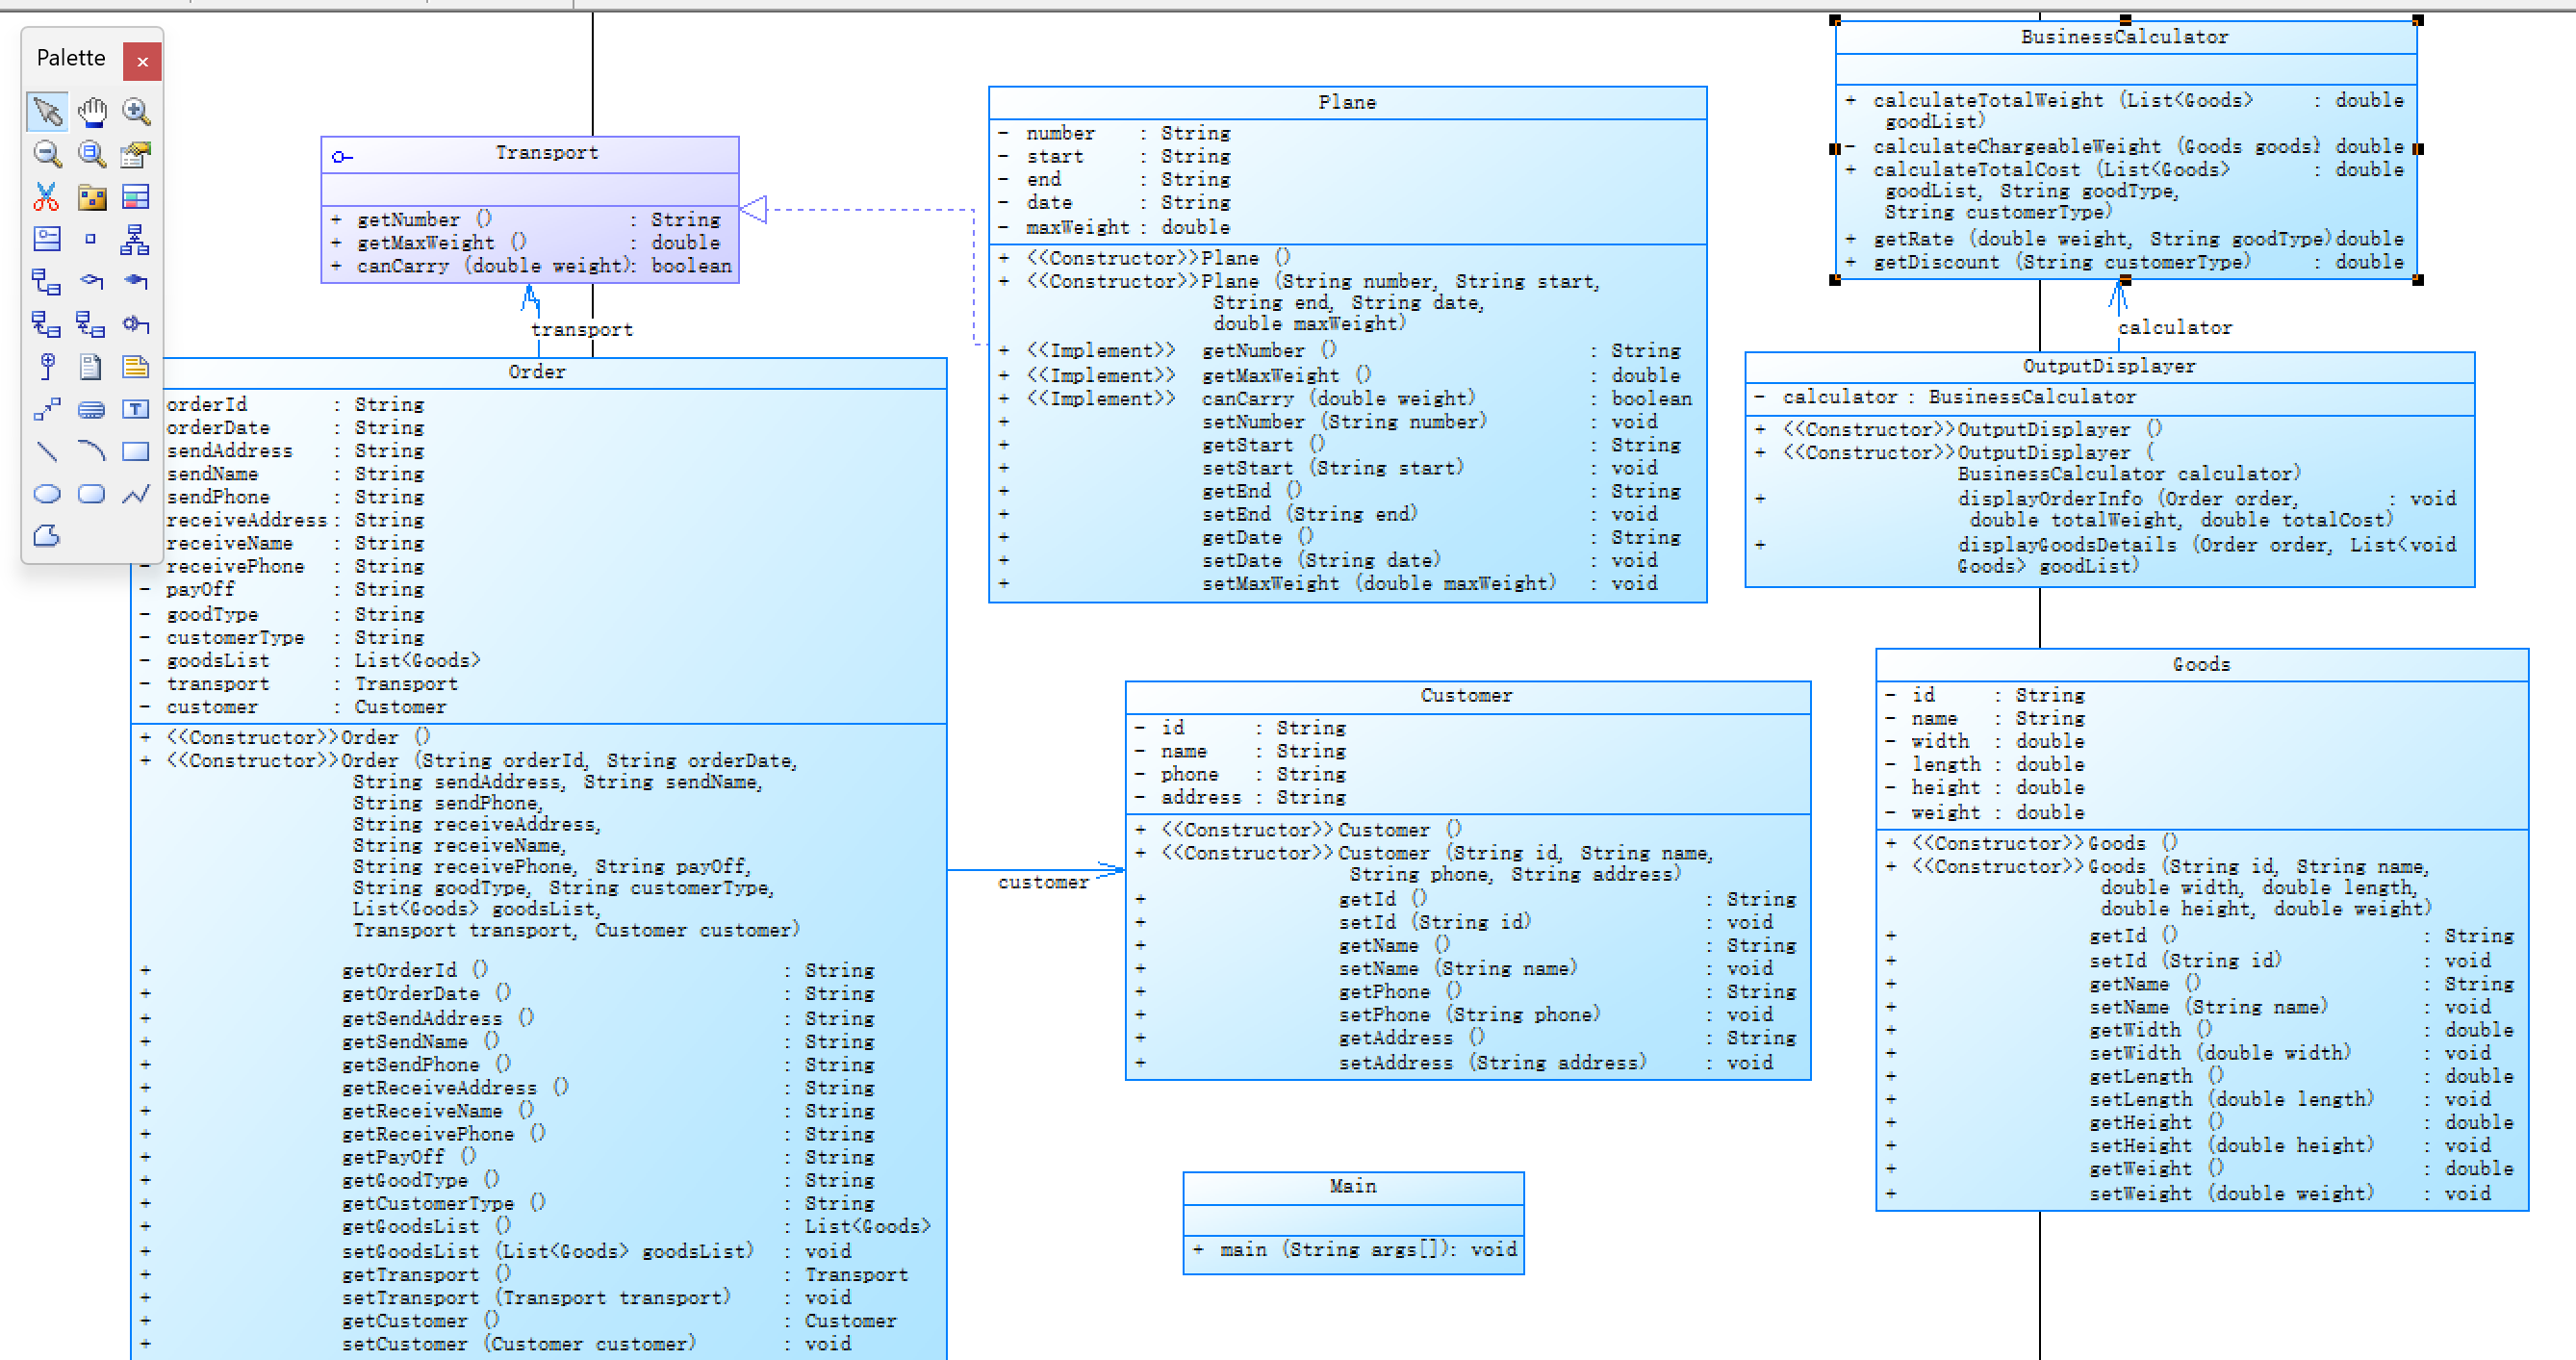The width and height of the screenshot is (2576, 1360).
Task: Click the calculator association label
Action: coord(2174,328)
